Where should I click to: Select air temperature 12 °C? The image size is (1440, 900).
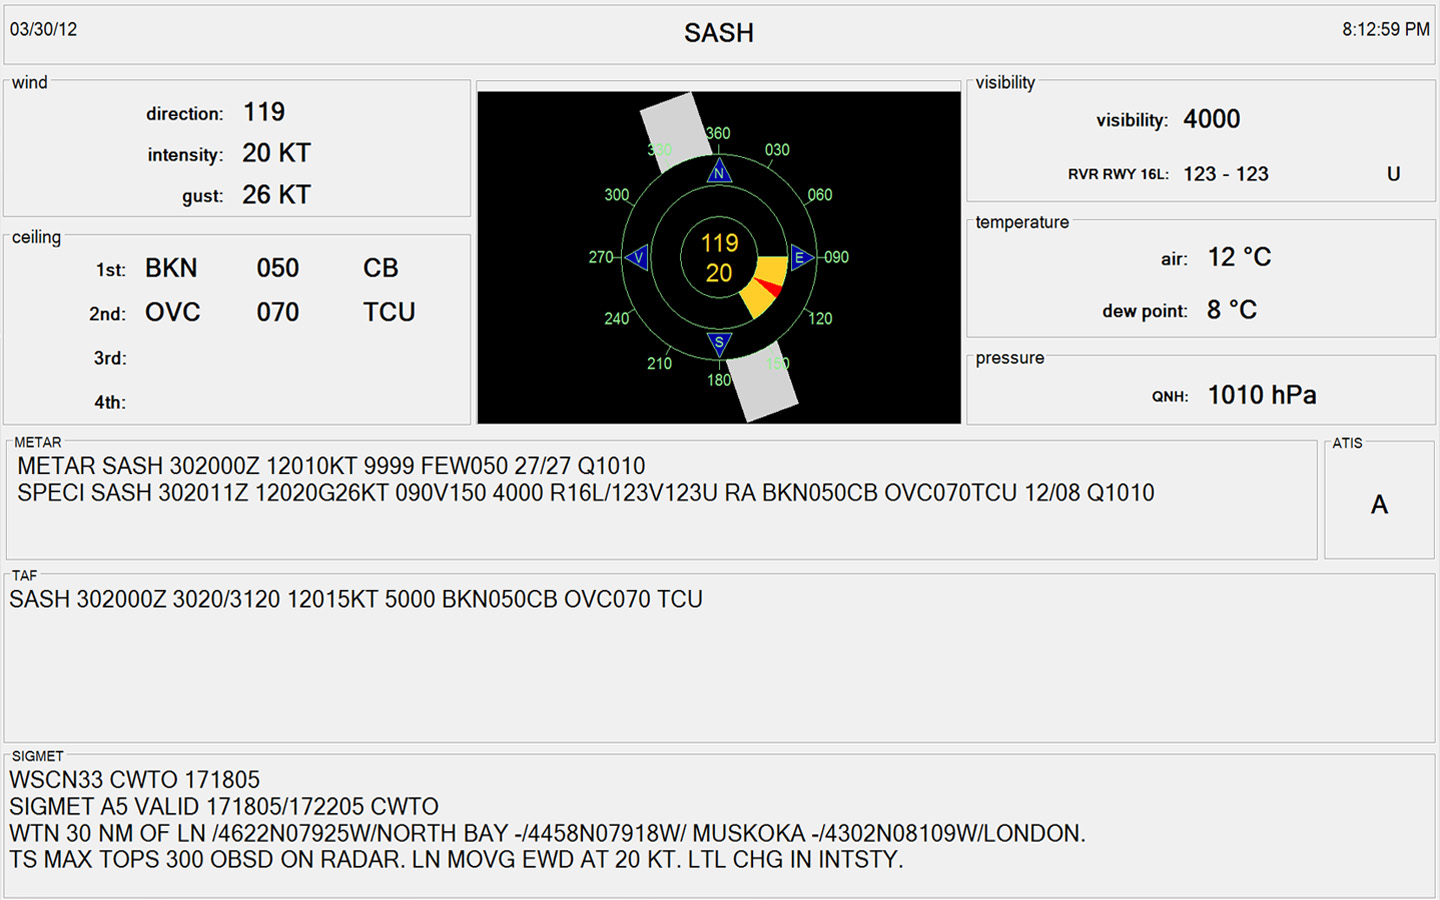1240,257
